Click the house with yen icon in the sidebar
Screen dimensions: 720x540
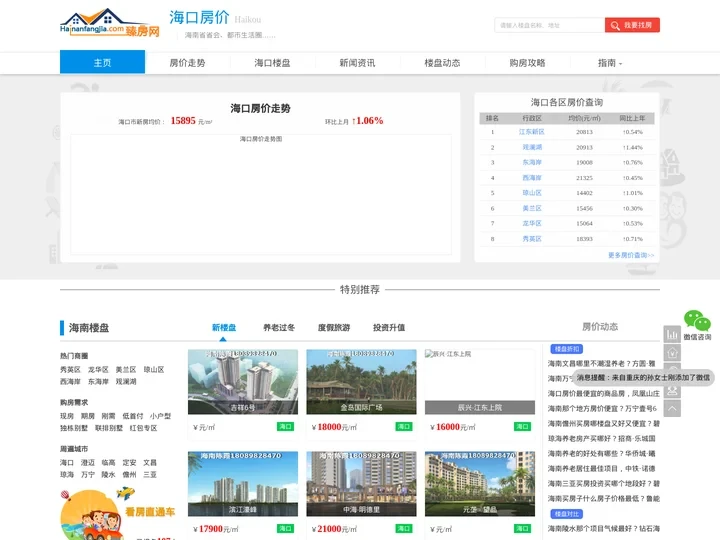tap(672, 353)
